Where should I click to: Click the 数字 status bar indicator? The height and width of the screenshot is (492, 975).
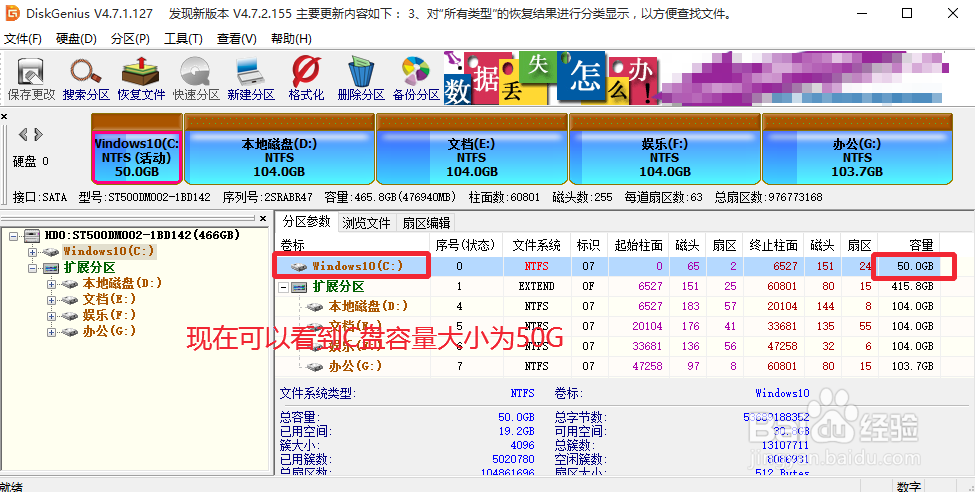point(909,486)
